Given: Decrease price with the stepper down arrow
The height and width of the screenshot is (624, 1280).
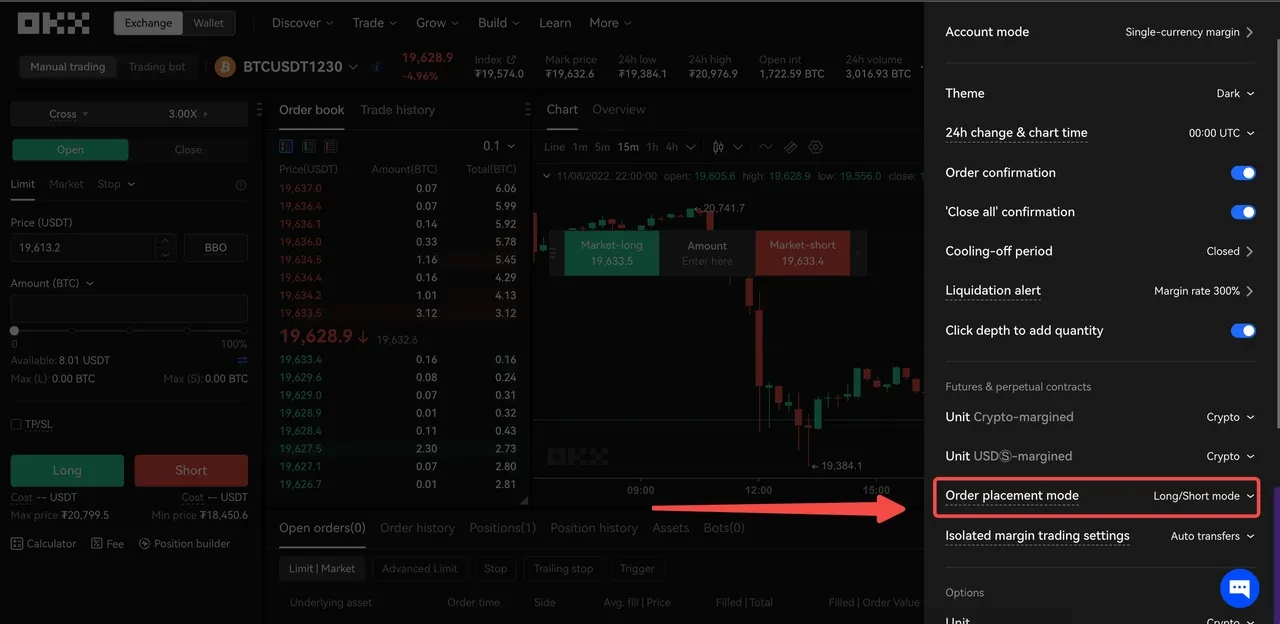Looking at the screenshot, I should click(x=165, y=254).
